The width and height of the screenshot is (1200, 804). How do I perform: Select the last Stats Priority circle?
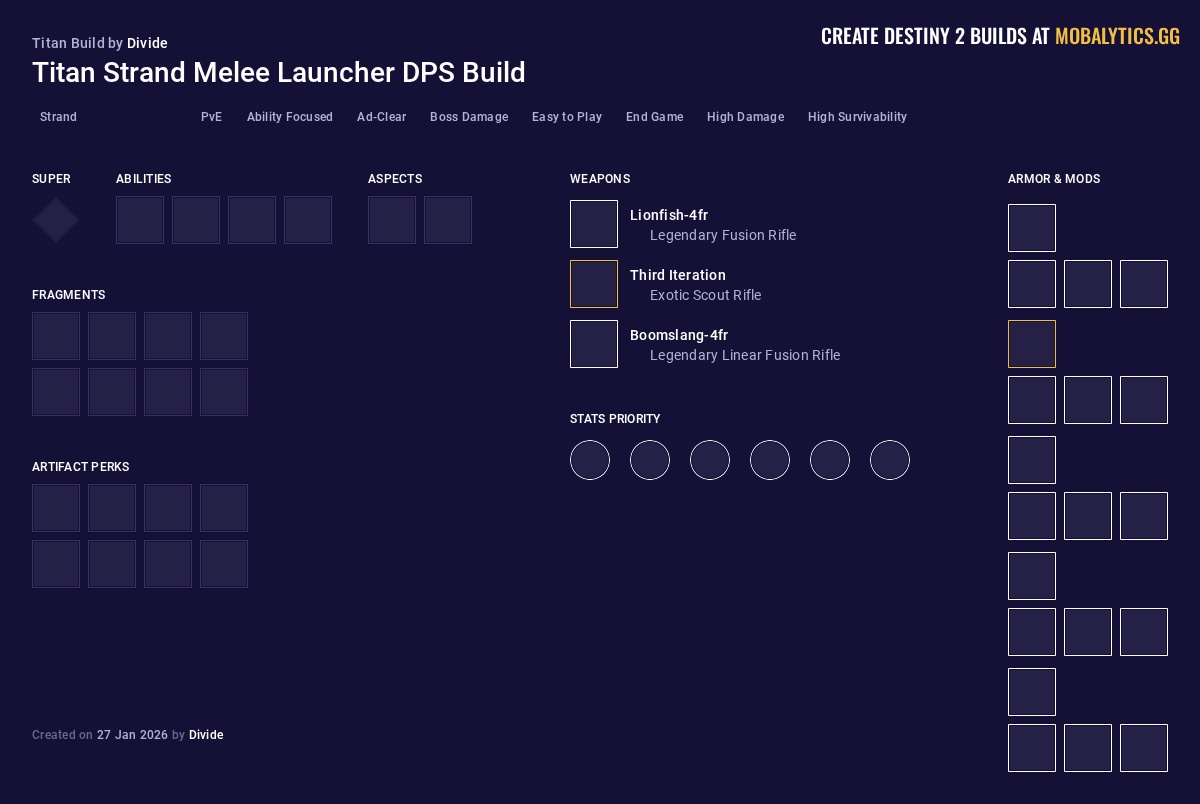(x=890, y=460)
